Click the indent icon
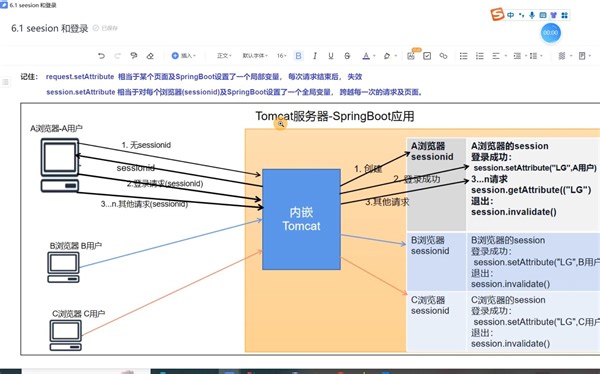 517,56
